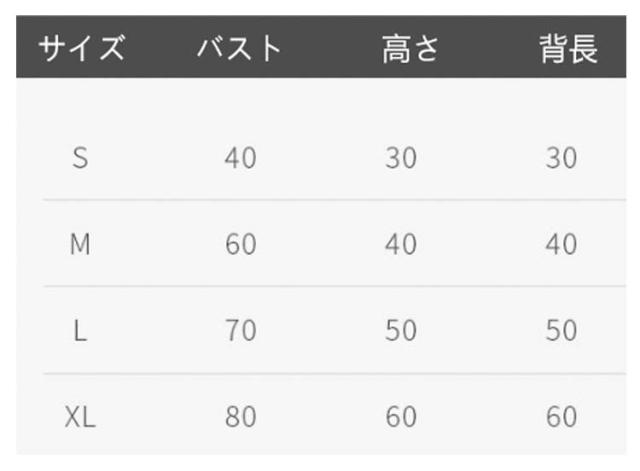The width and height of the screenshot is (640, 471).
Task: Select the M size row label
Action: (81, 245)
